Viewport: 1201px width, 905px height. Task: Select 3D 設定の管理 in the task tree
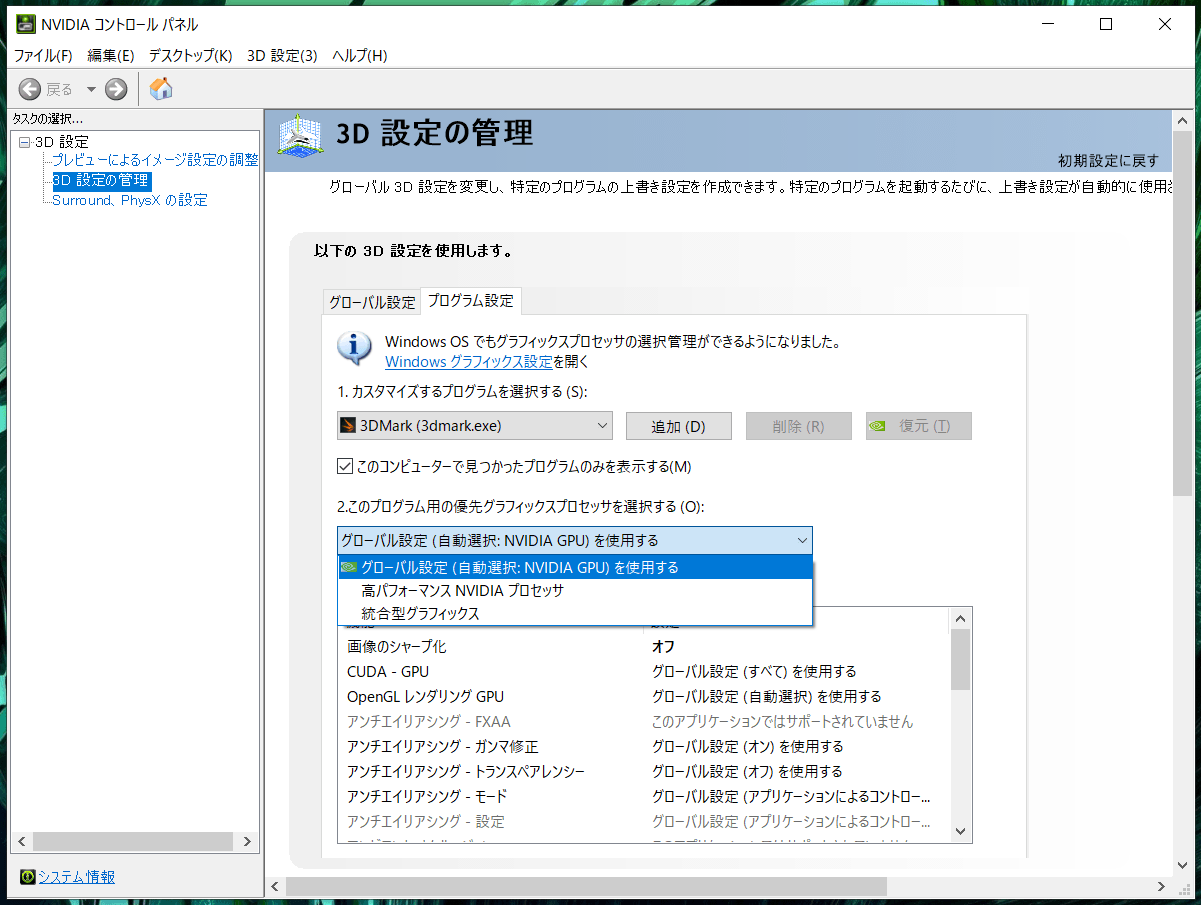tap(101, 180)
